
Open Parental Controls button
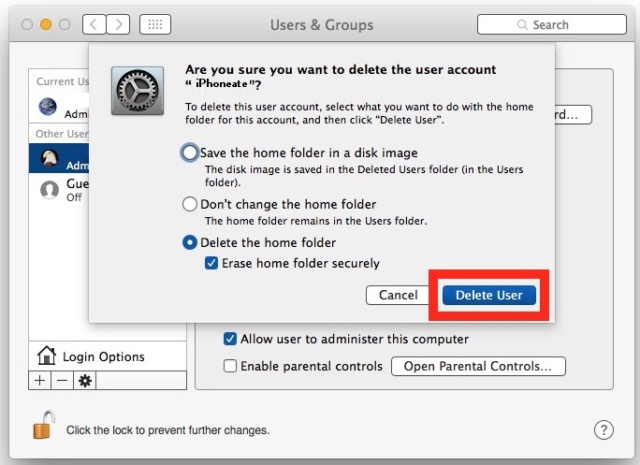[478, 366]
